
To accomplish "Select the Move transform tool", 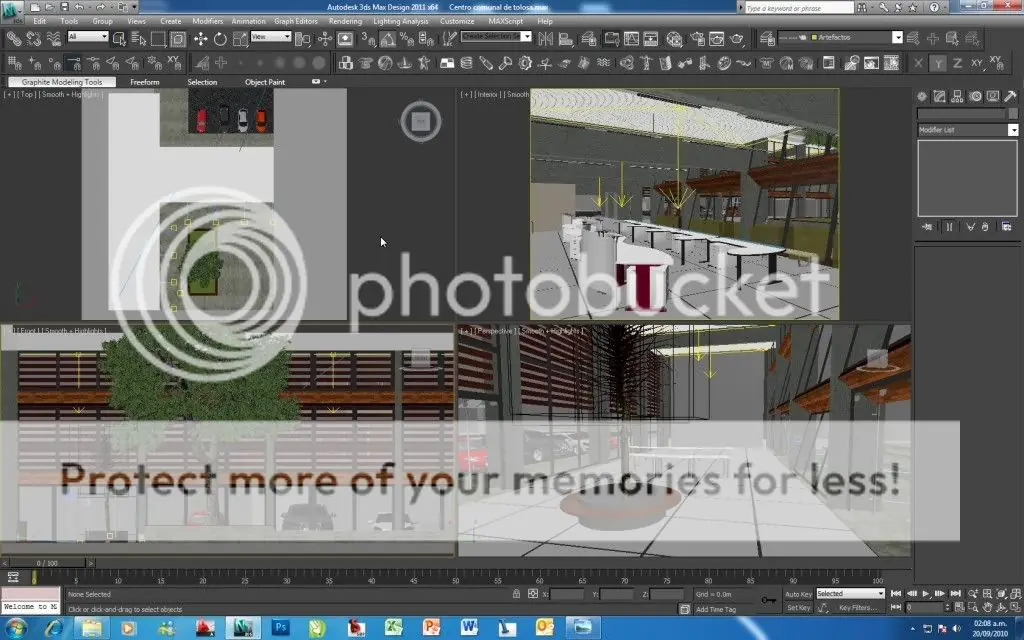I will [200, 39].
